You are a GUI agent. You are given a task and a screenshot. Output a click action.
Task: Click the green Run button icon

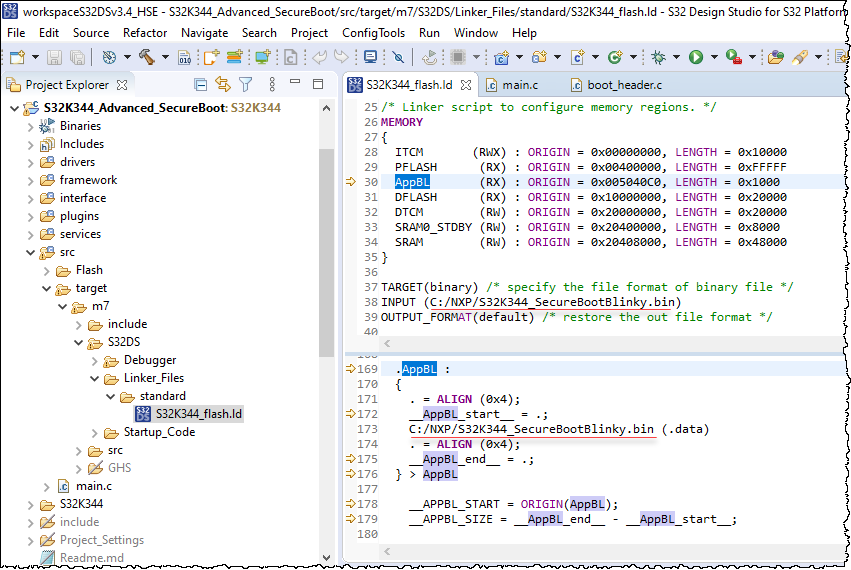[x=695, y=58]
